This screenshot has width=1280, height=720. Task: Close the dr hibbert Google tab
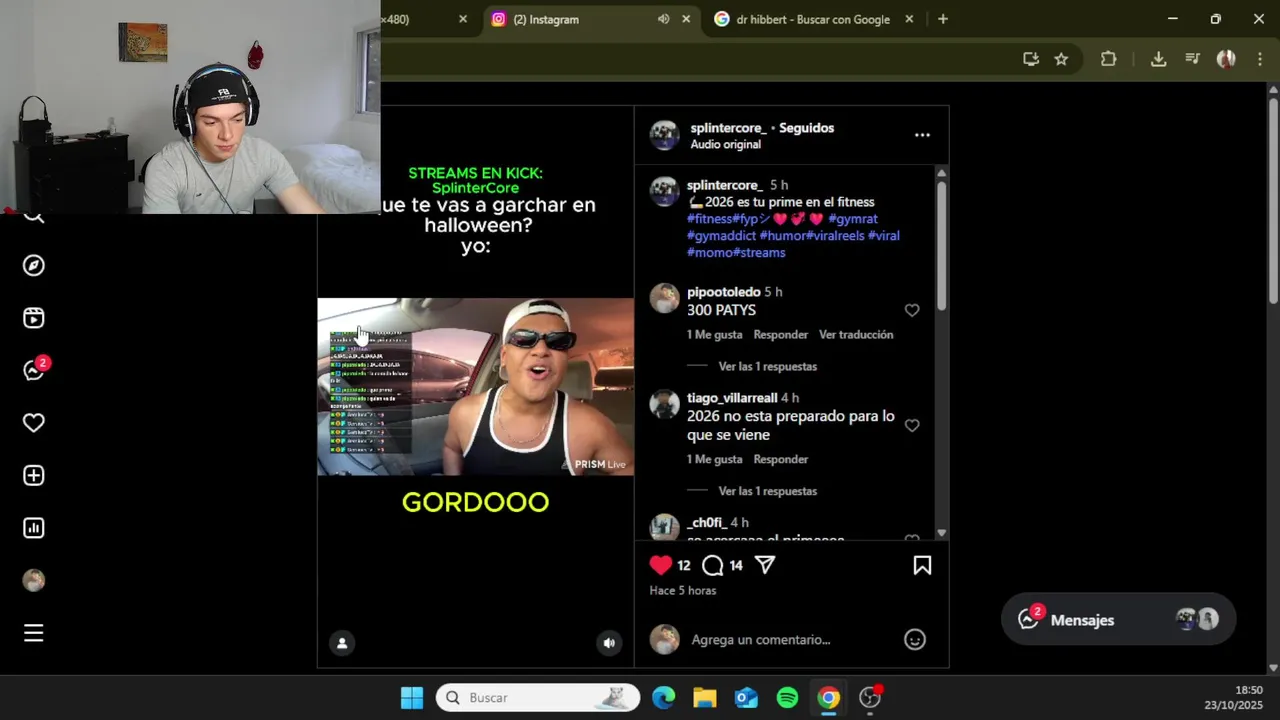tap(909, 19)
